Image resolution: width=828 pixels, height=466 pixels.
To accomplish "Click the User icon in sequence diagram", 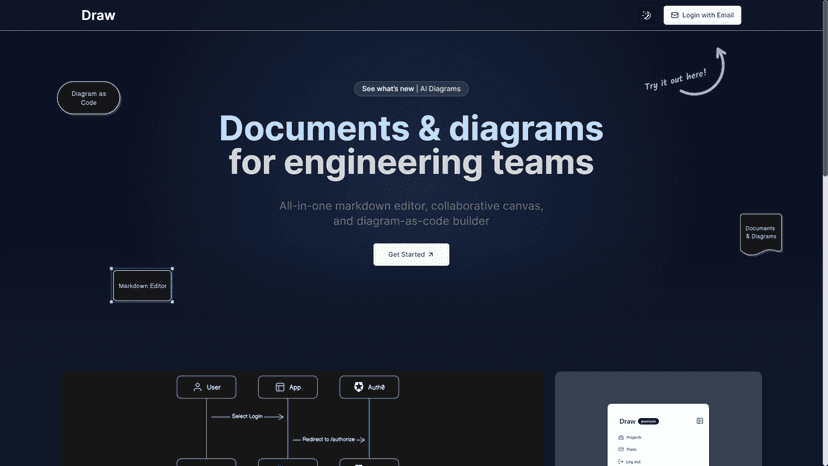I will coord(198,387).
